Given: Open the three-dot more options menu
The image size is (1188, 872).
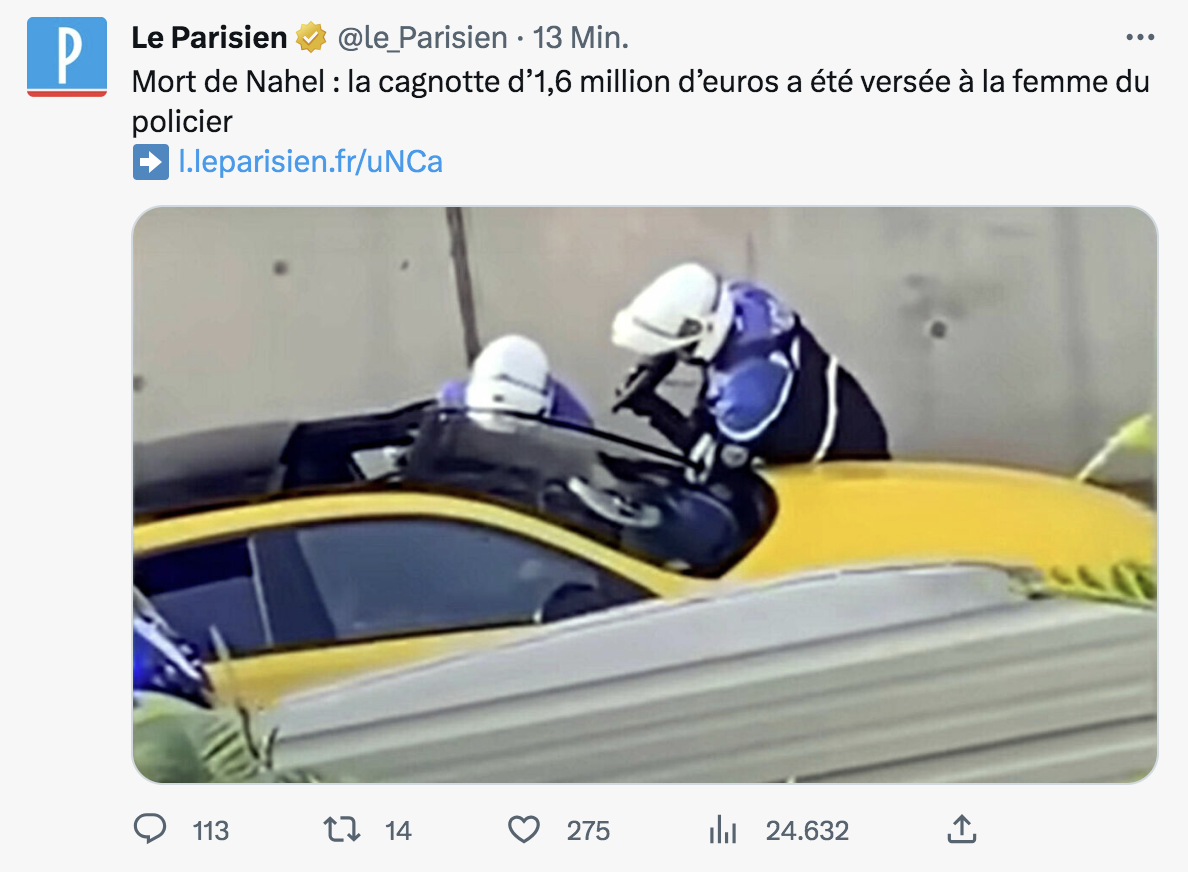Looking at the screenshot, I should click(x=1140, y=37).
